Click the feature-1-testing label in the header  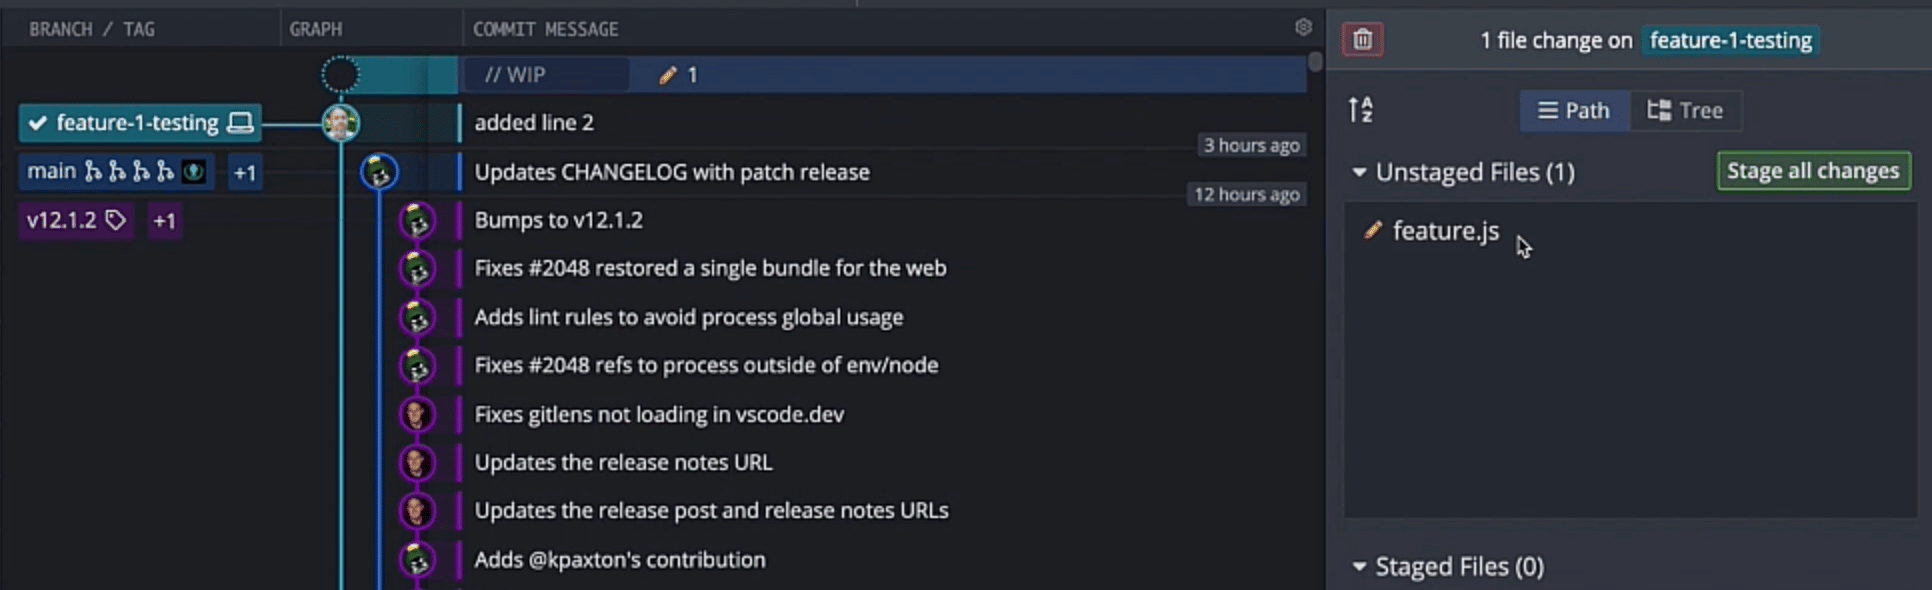click(x=1730, y=40)
